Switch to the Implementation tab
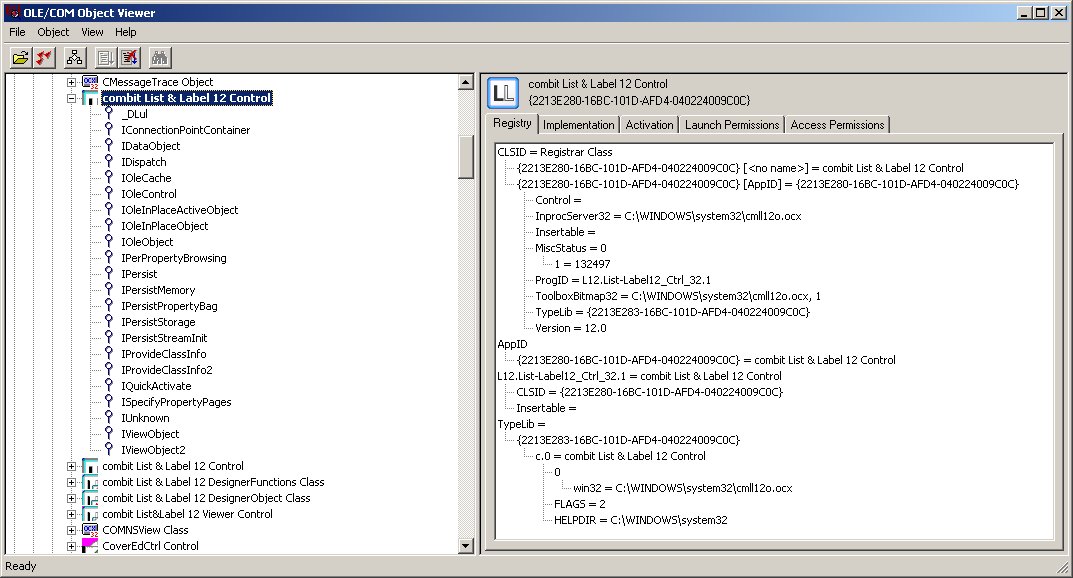The width and height of the screenshot is (1073, 578). pos(578,125)
